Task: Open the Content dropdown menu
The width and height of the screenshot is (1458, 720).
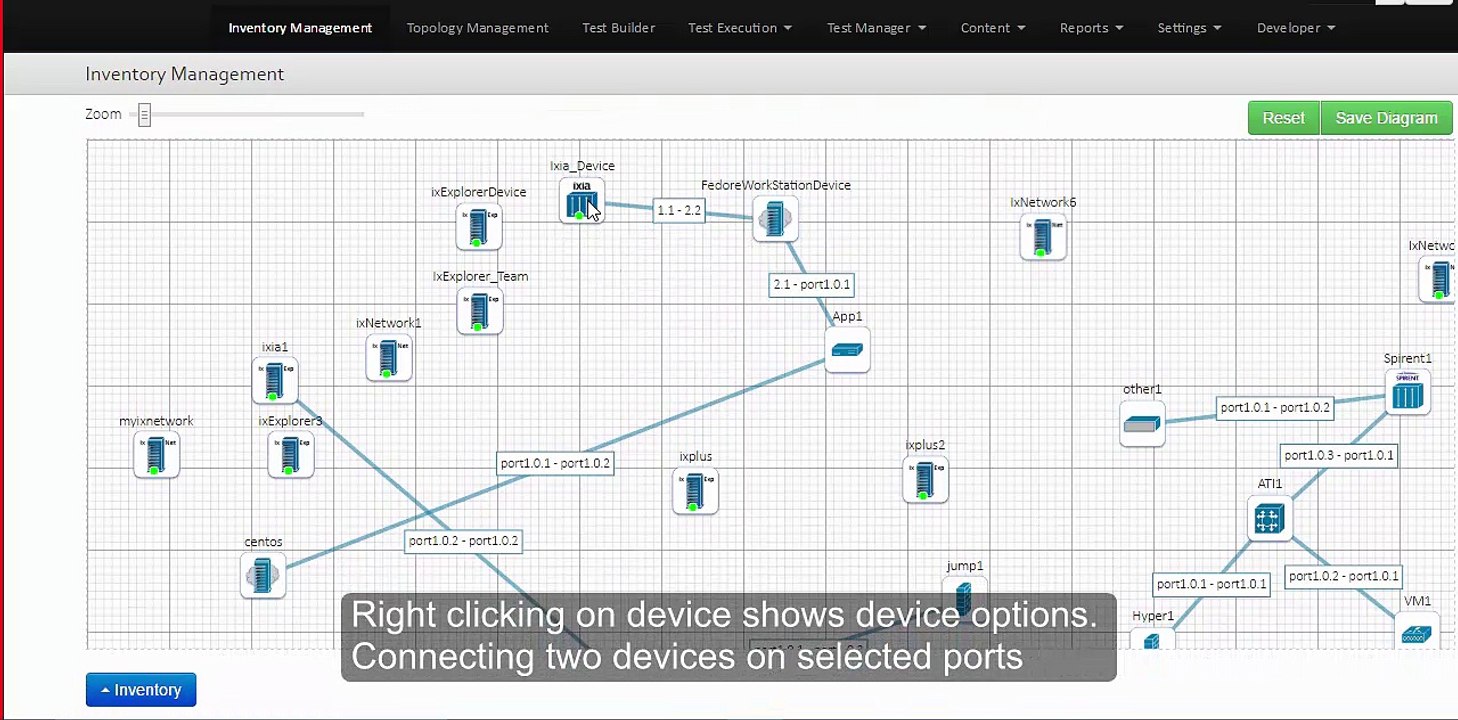Action: click(x=993, y=28)
